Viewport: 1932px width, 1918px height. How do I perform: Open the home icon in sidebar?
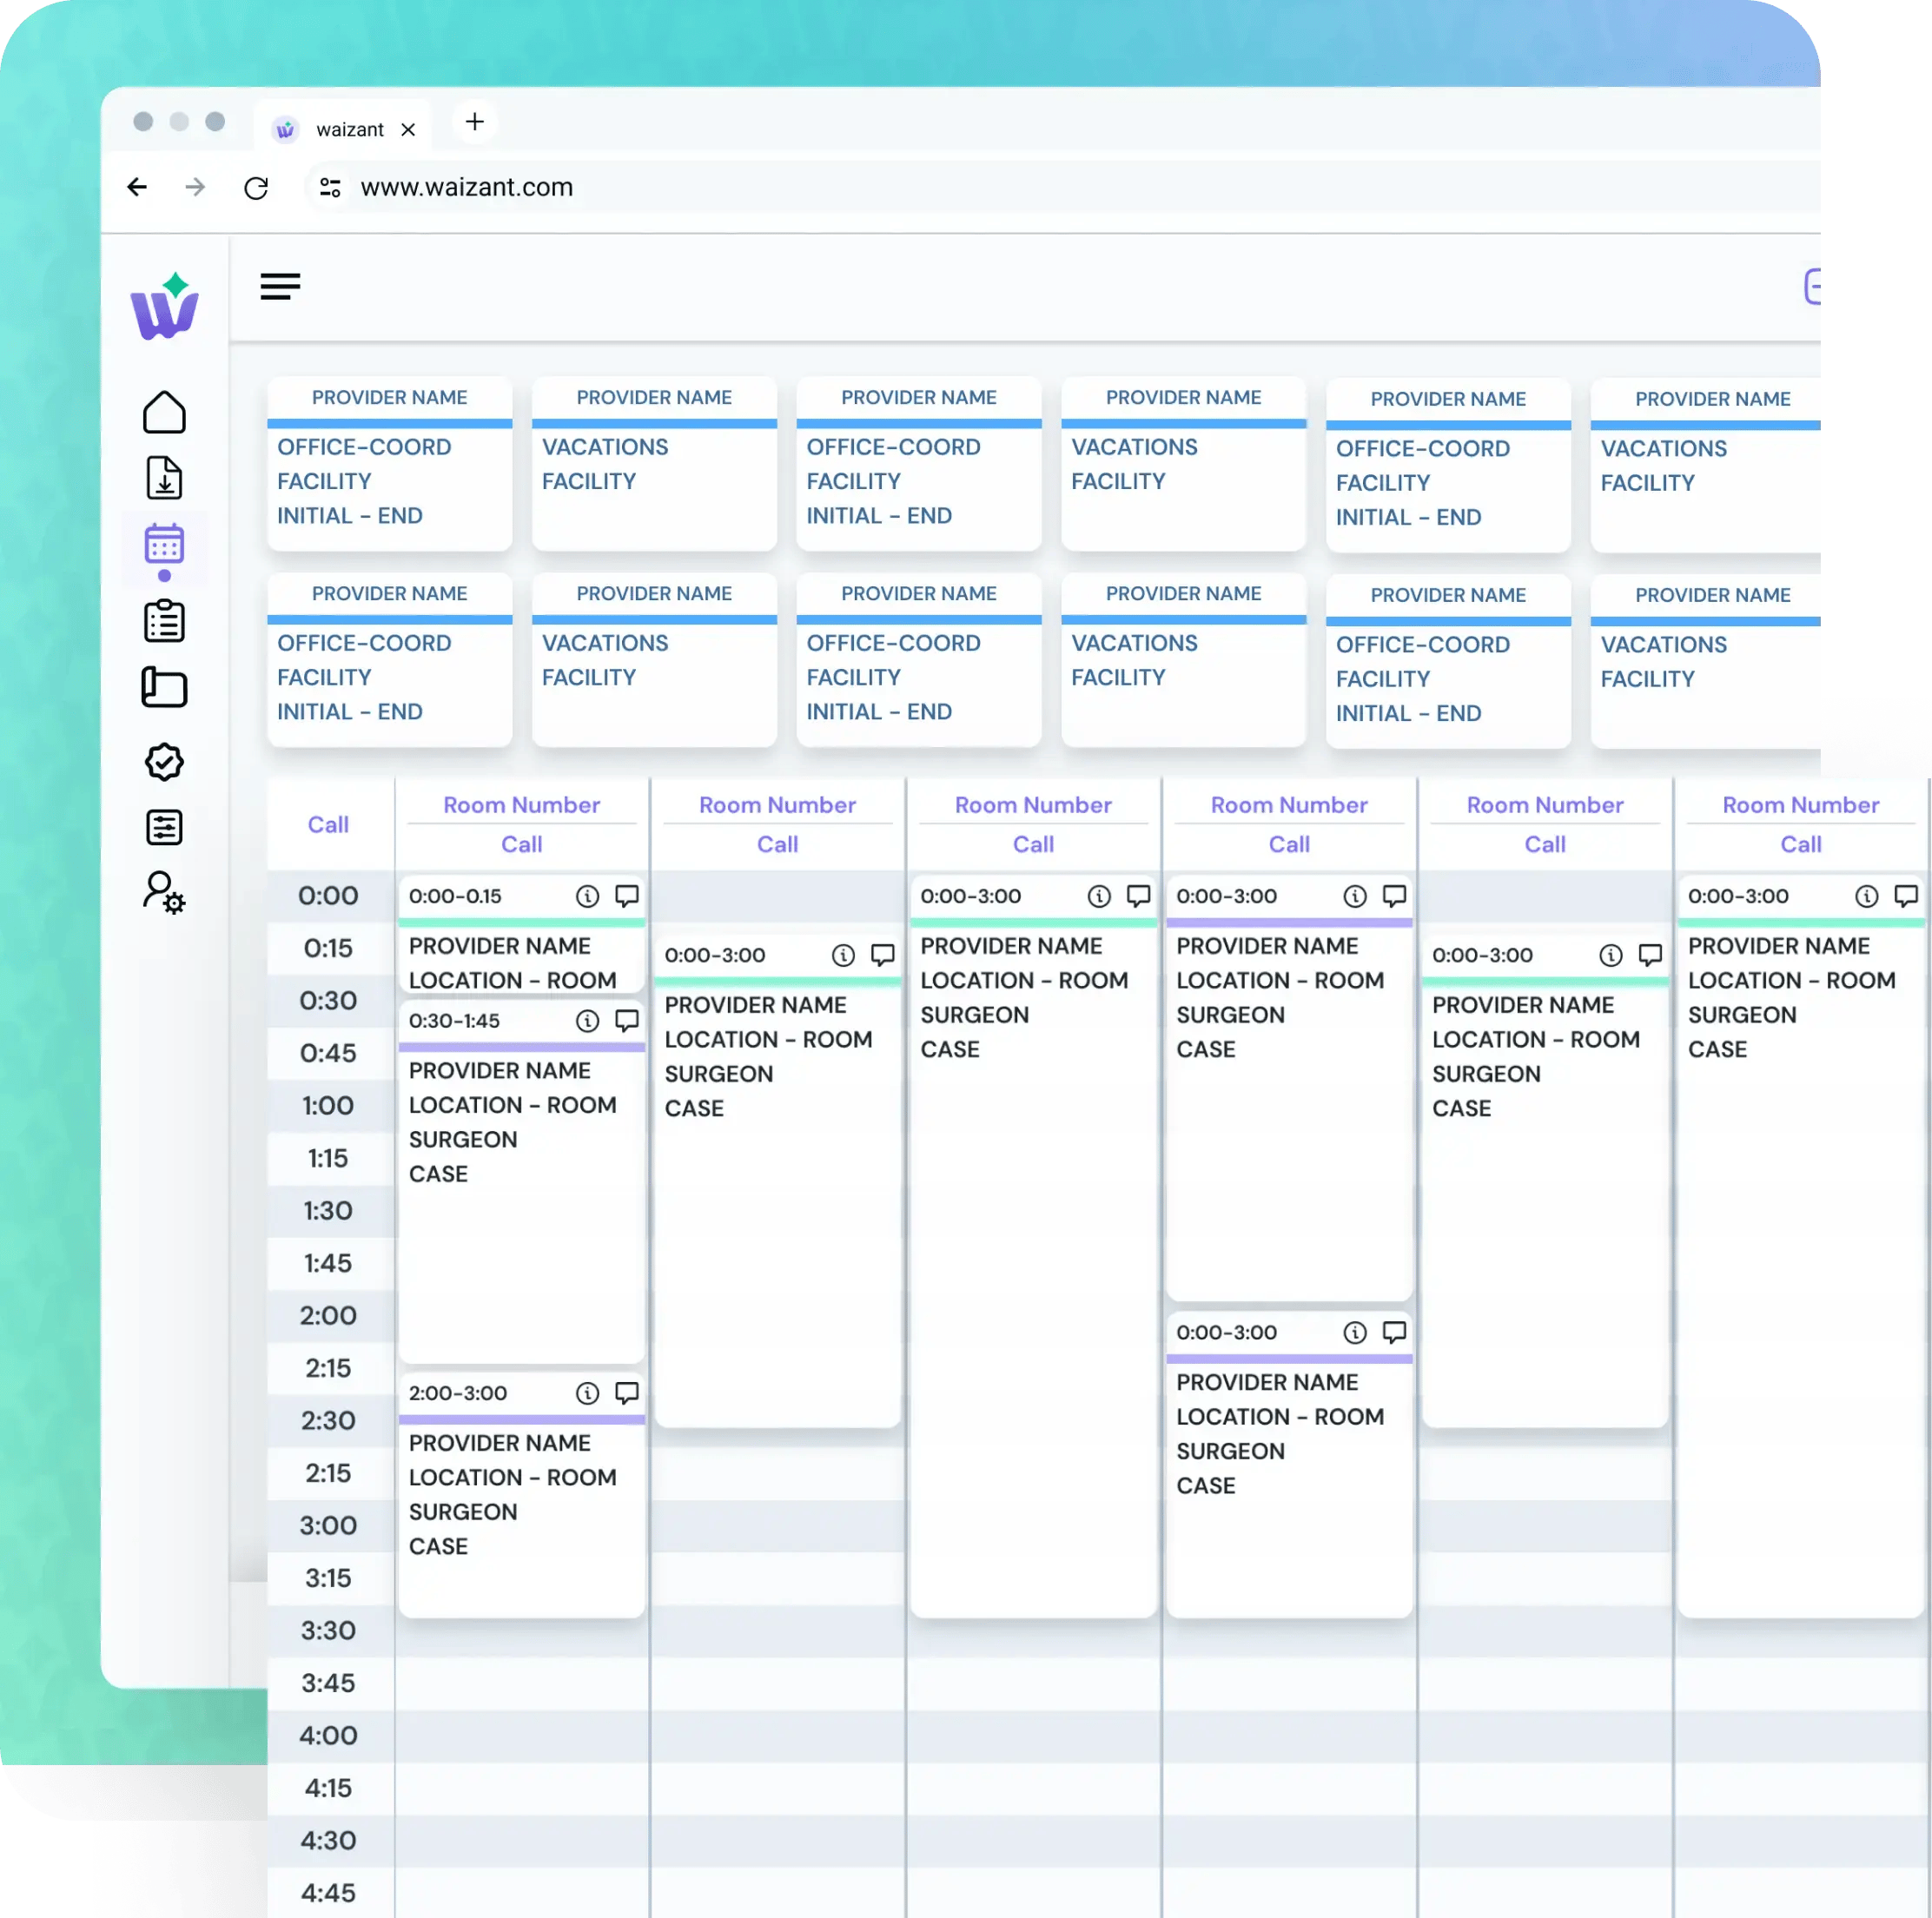click(164, 412)
